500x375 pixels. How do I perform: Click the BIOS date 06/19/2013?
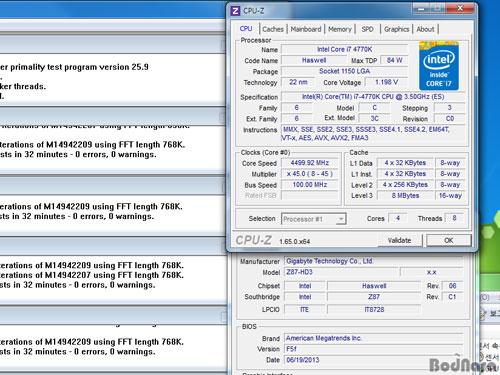[x=373, y=360]
